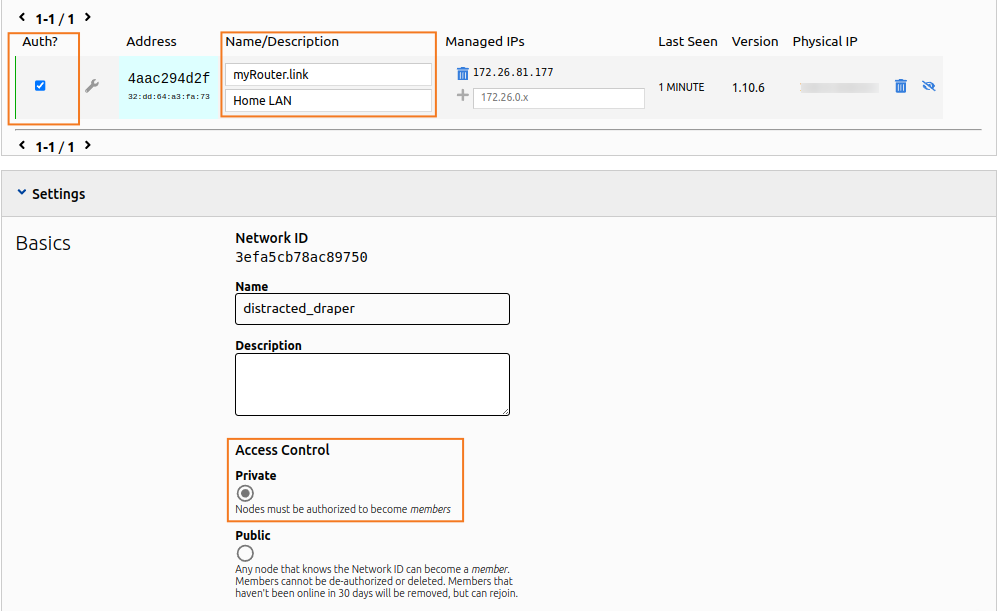Click the Address column header
Screen dimensions: 998x611
151,42
